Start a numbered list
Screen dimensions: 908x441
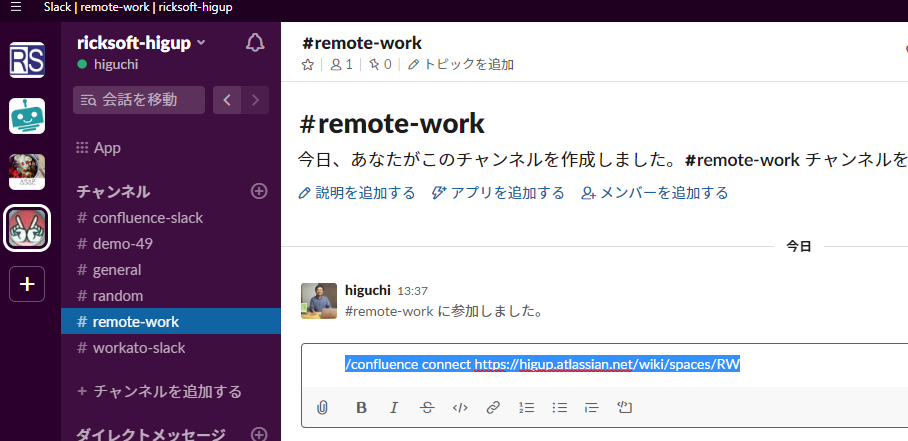tap(526, 407)
